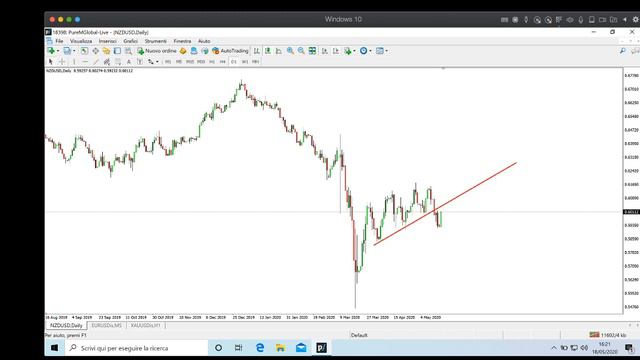
Task: Toggle the Market Watch panel
Action: click(84, 51)
